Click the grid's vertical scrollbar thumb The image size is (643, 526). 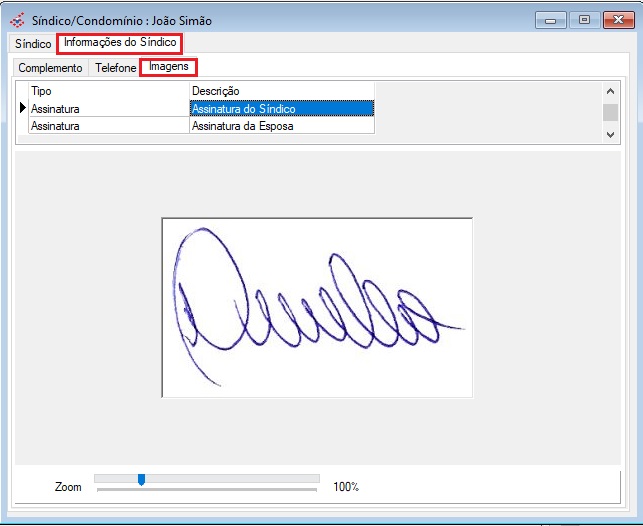point(610,112)
